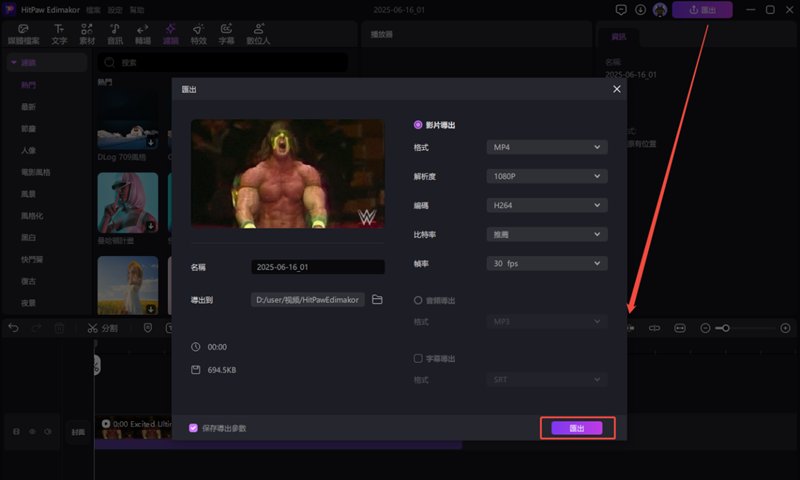The image size is (800, 480).
Task: Select the 人像 portrait filter category
Action: [29, 150]
